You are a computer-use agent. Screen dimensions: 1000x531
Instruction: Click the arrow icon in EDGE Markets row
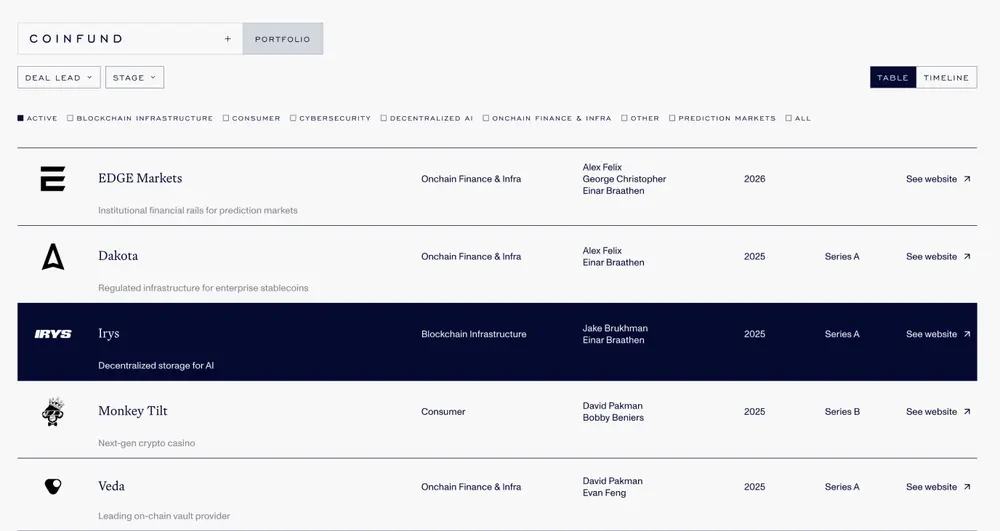point(967,179)
